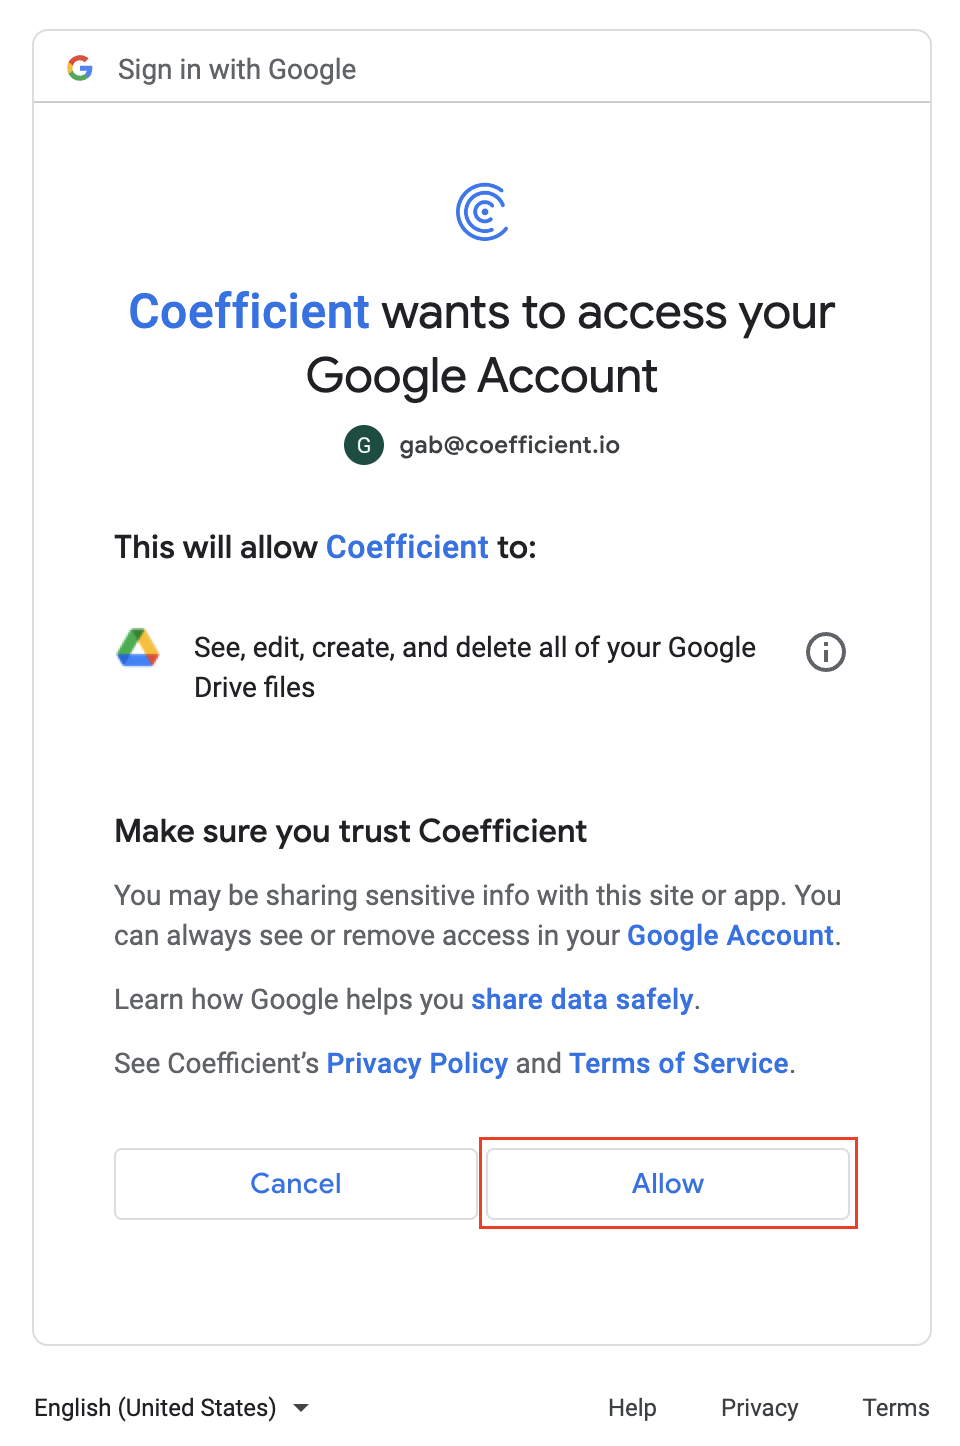Cancel the access request

[x=296, y=1184]
